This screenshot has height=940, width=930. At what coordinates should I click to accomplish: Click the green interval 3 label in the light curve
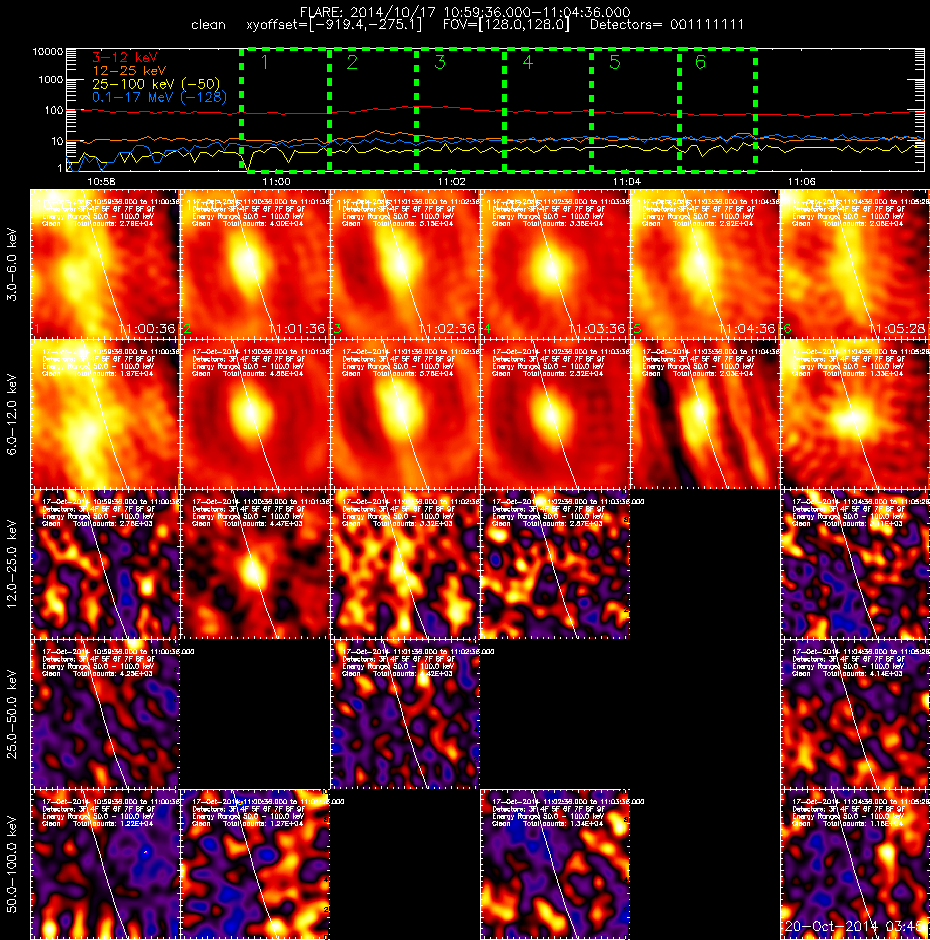(x=440, y=62)
